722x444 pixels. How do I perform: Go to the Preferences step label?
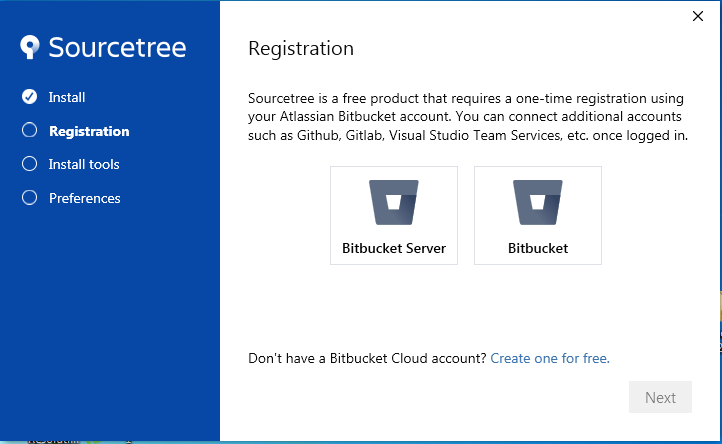click(85, 198)
